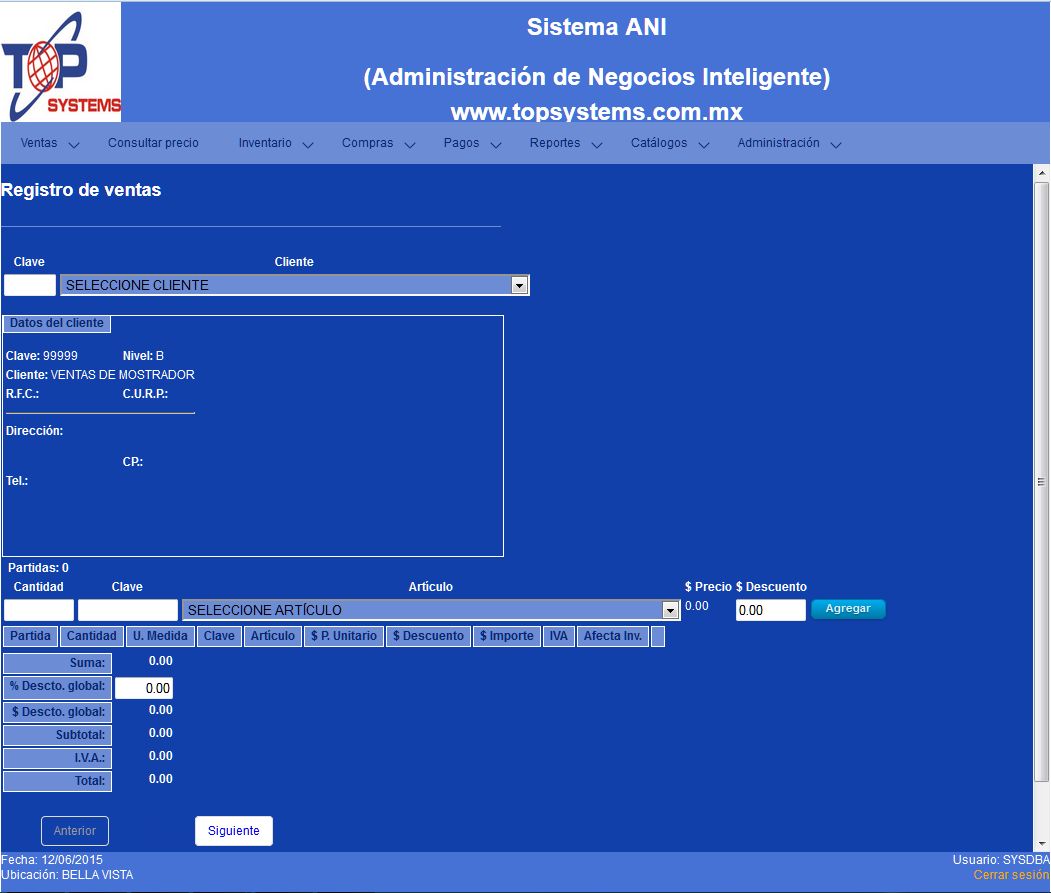
Task: Focus the Cantidad input field
Action: (39, 610)
